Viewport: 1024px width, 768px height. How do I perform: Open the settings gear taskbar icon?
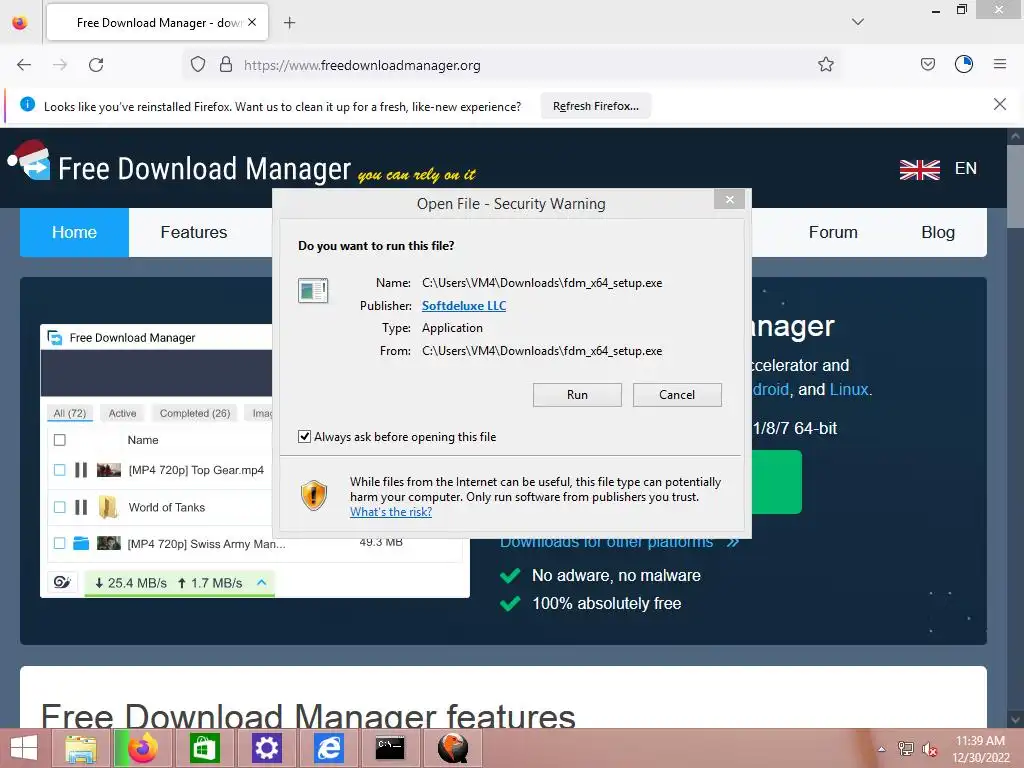pos(266,748)
